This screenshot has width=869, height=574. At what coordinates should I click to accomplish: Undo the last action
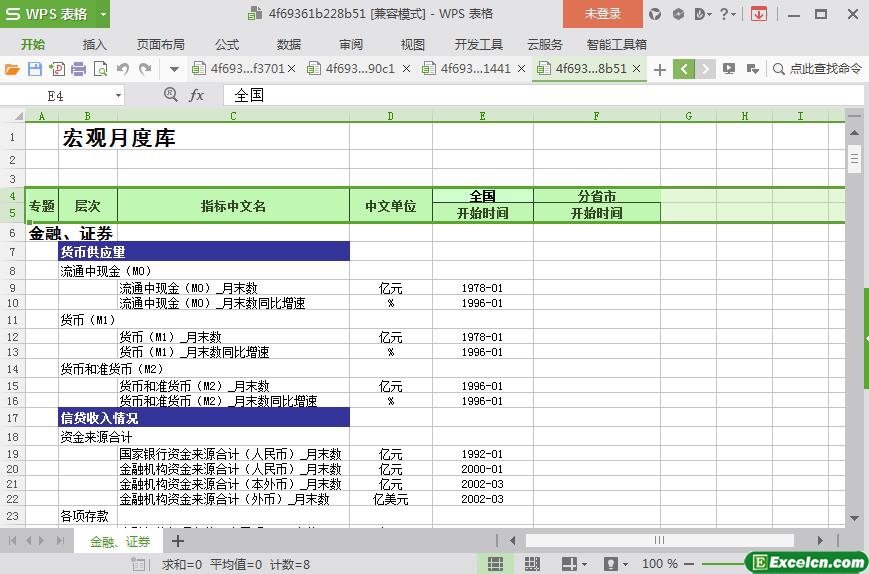pos(123,69)
